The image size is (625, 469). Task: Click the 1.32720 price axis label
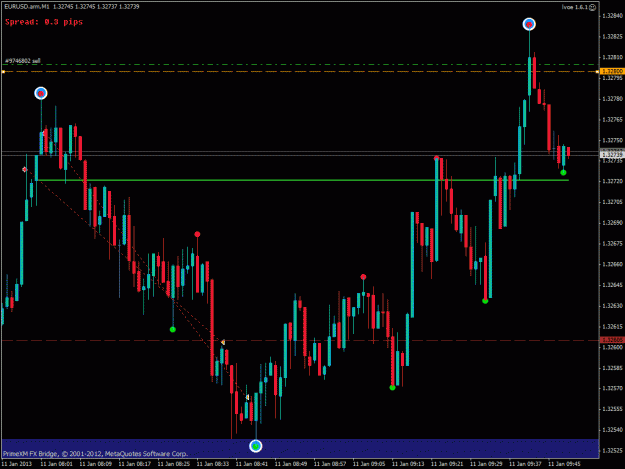coord(613,181)
